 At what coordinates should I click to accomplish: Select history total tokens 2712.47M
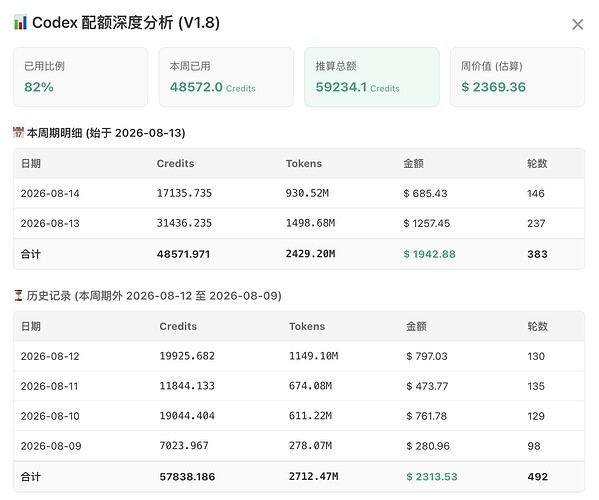coord(313,477)
